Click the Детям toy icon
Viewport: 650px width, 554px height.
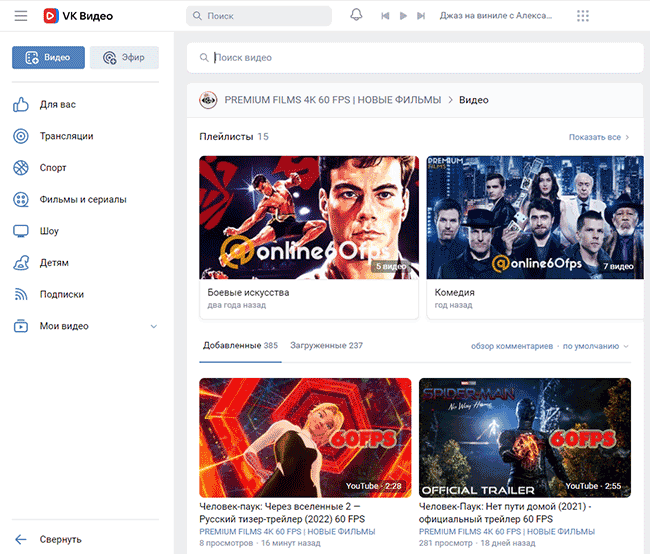tap(21, 262)
